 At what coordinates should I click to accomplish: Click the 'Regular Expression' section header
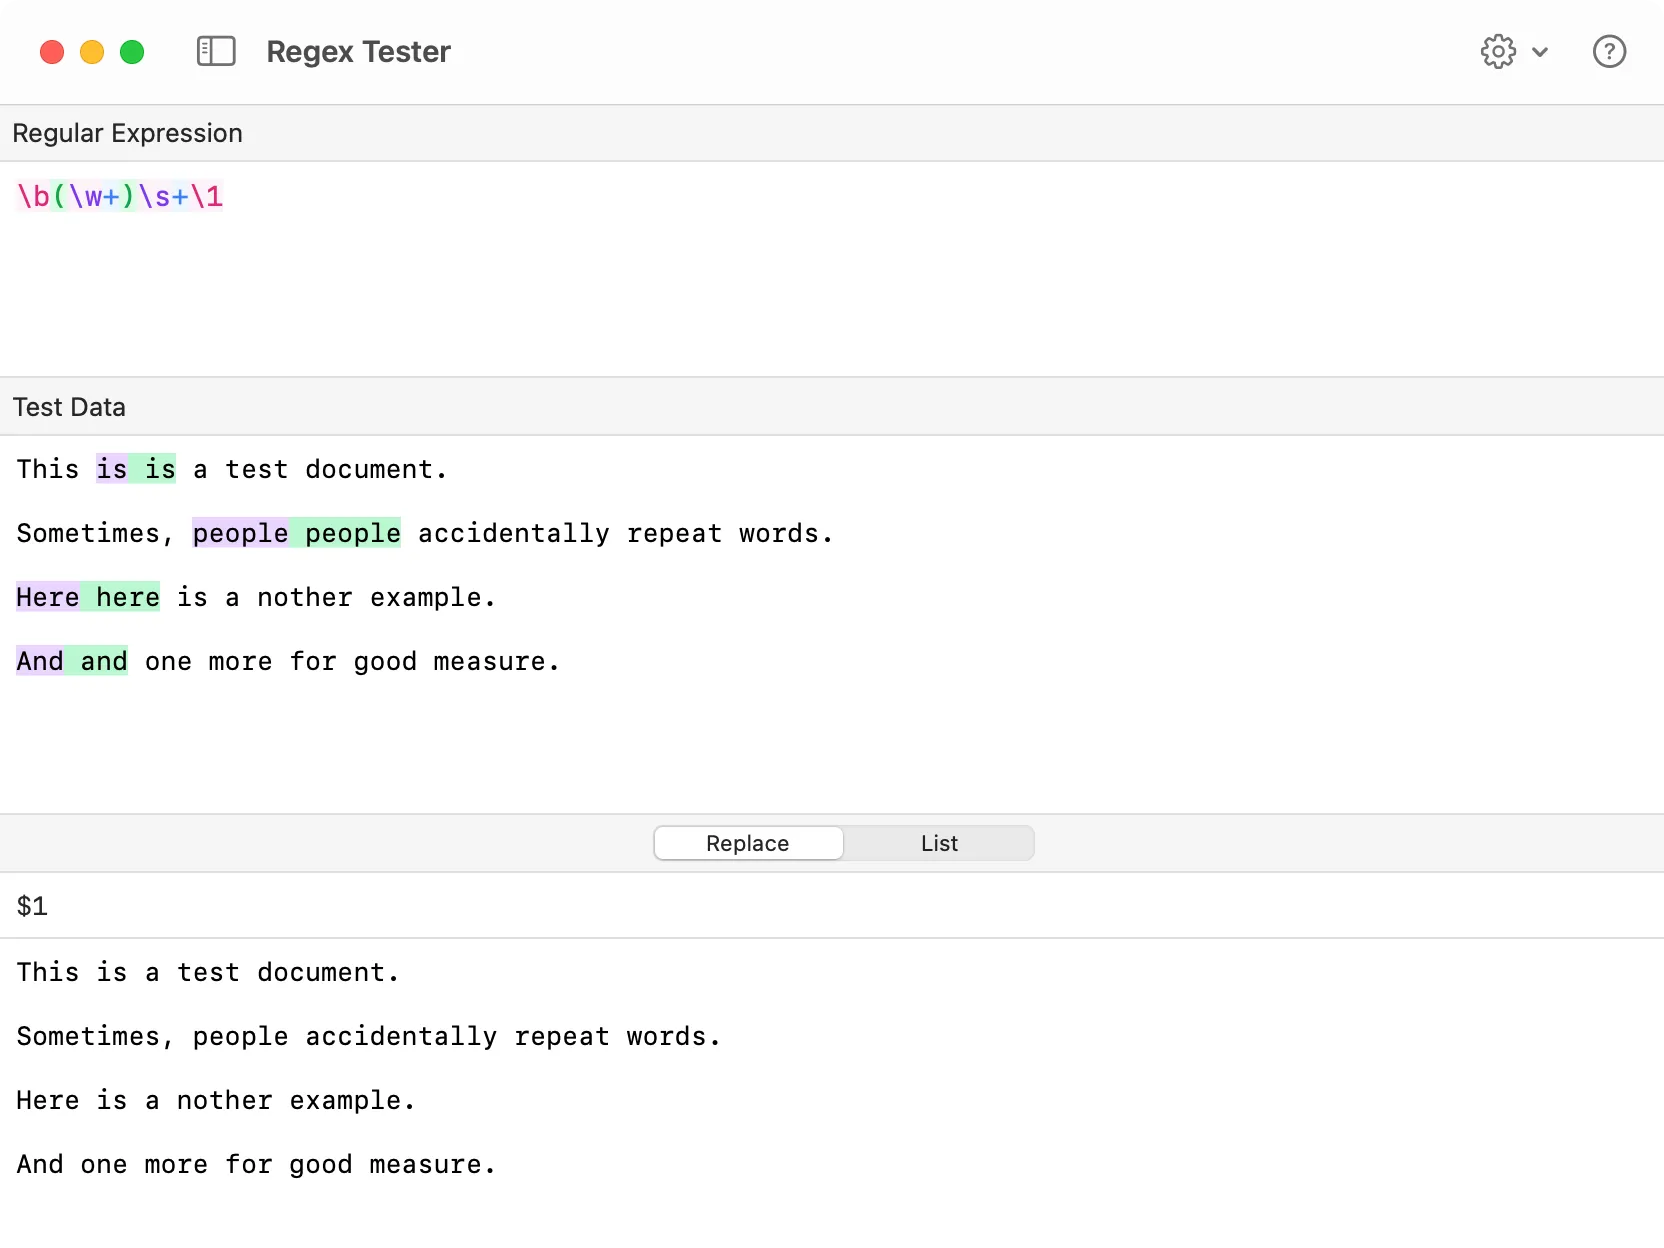point(127,132)
